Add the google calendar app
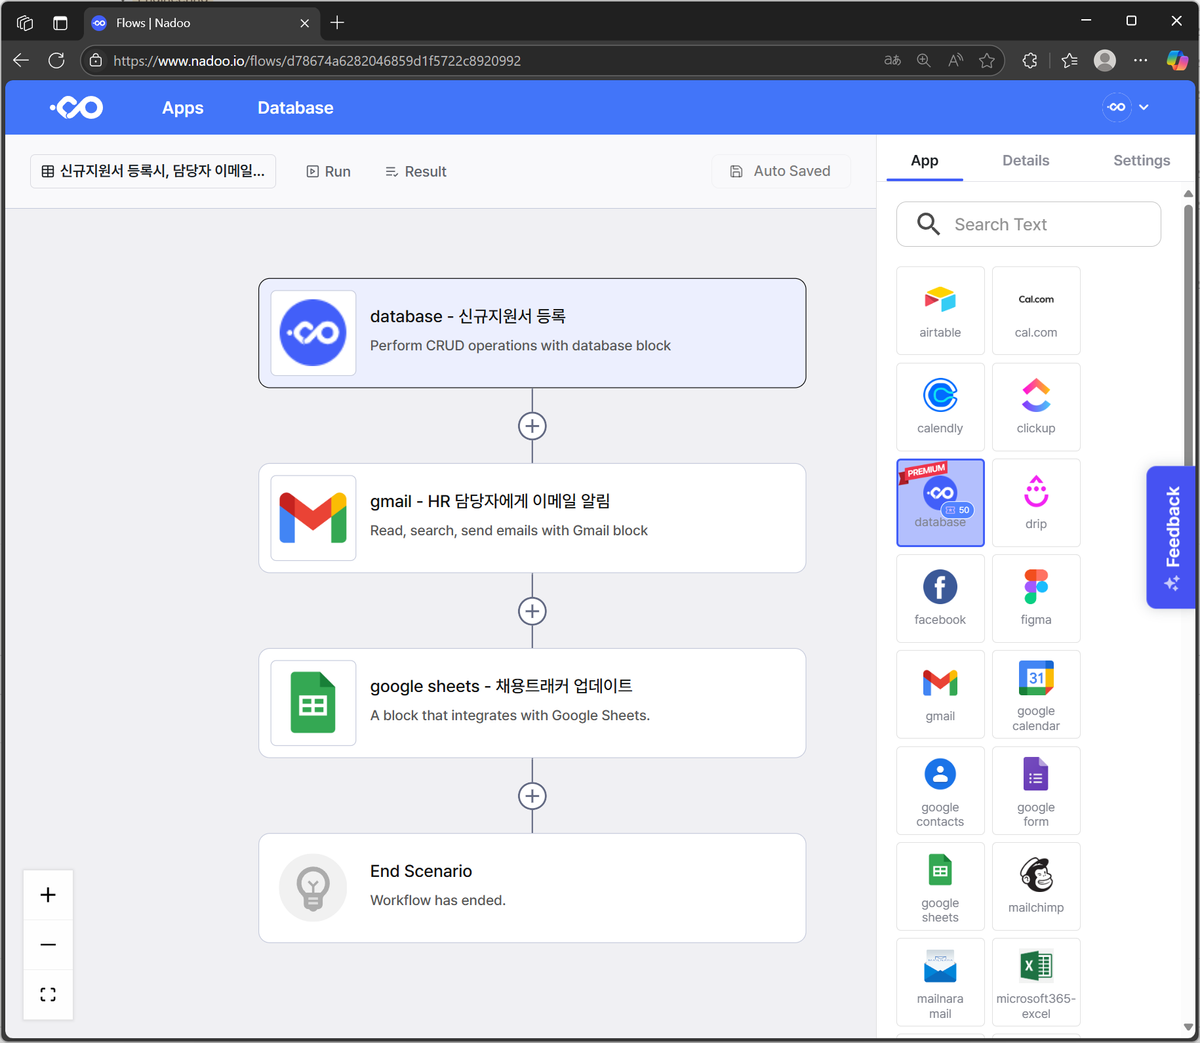This screenshot has height=1043, width=1200. (1036, 694)
